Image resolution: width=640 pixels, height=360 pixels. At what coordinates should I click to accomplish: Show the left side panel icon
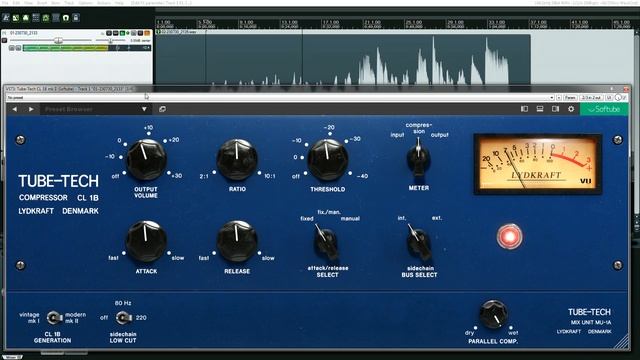click(x=524, y=109)
